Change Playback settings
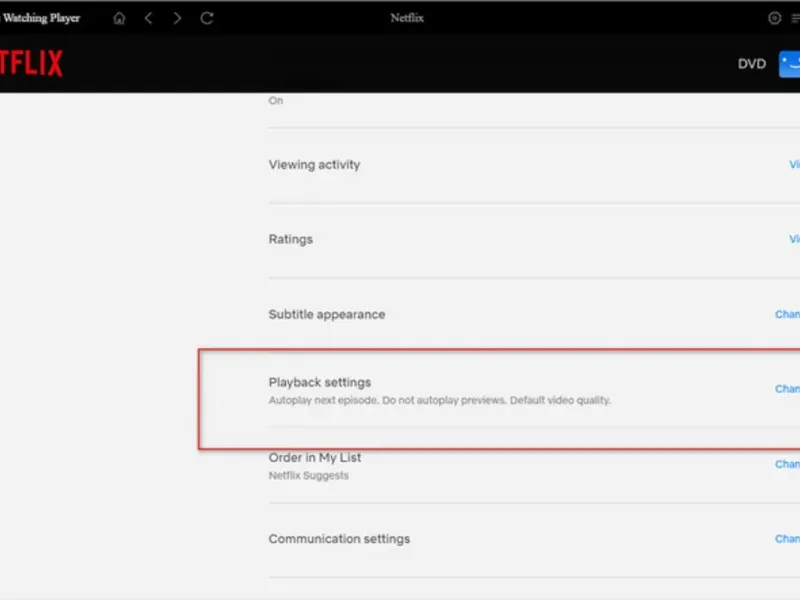This screenshot has height=600, width=800. (787, 389)
